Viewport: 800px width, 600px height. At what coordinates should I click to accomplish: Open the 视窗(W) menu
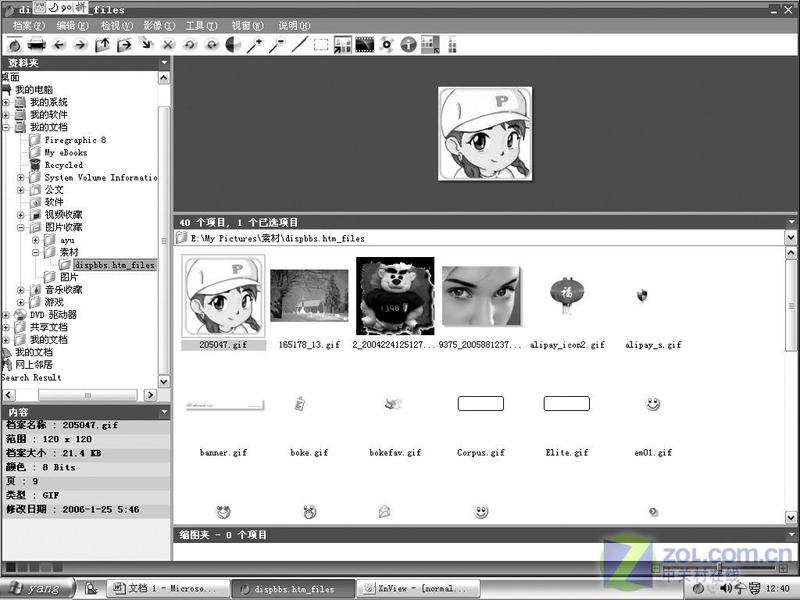pos(247,26)
